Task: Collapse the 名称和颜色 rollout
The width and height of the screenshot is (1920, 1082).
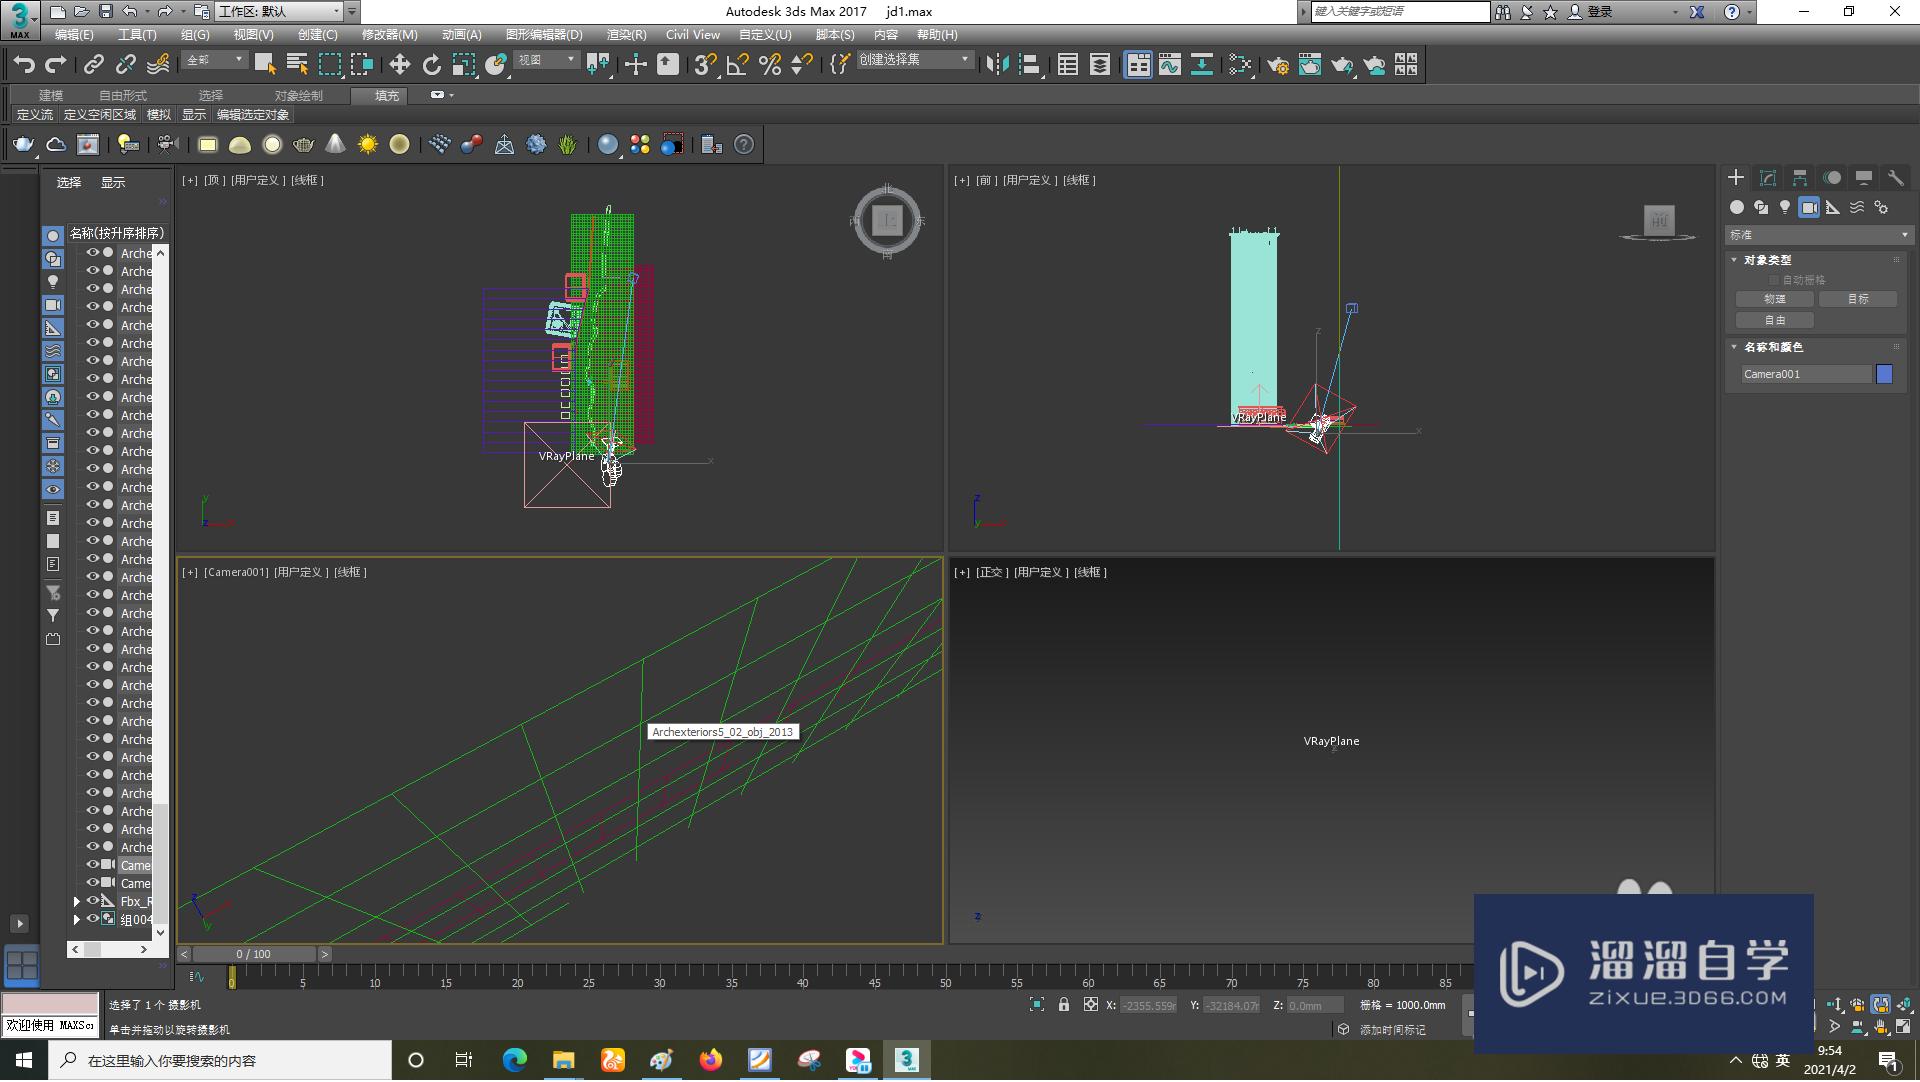Action: click(x=1734, y=347)
